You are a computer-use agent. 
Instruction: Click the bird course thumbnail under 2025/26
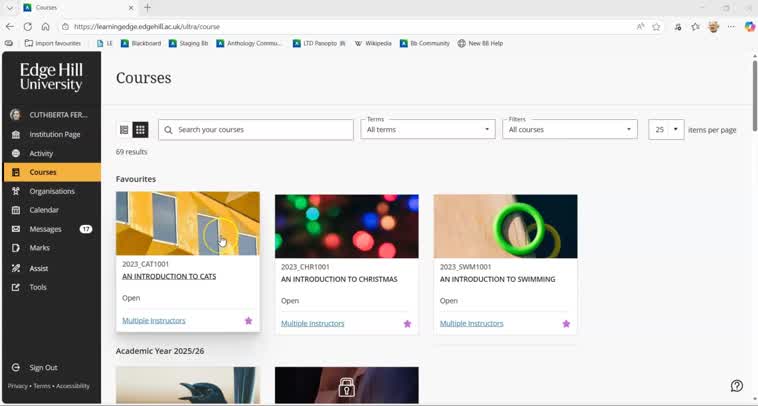pyautogui.click(x=188, y=385)
